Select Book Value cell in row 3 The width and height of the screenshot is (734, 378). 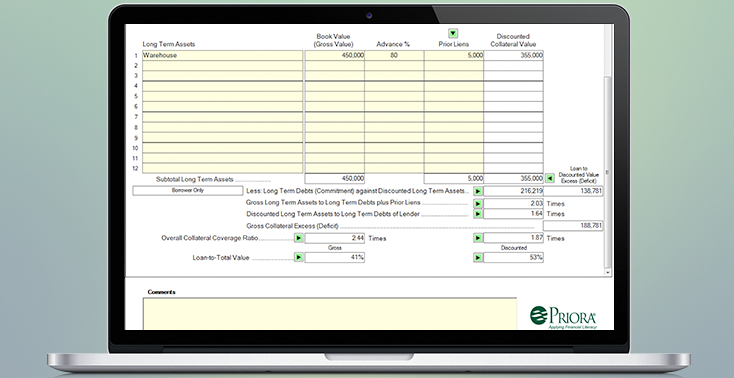[x=335, y=76]
